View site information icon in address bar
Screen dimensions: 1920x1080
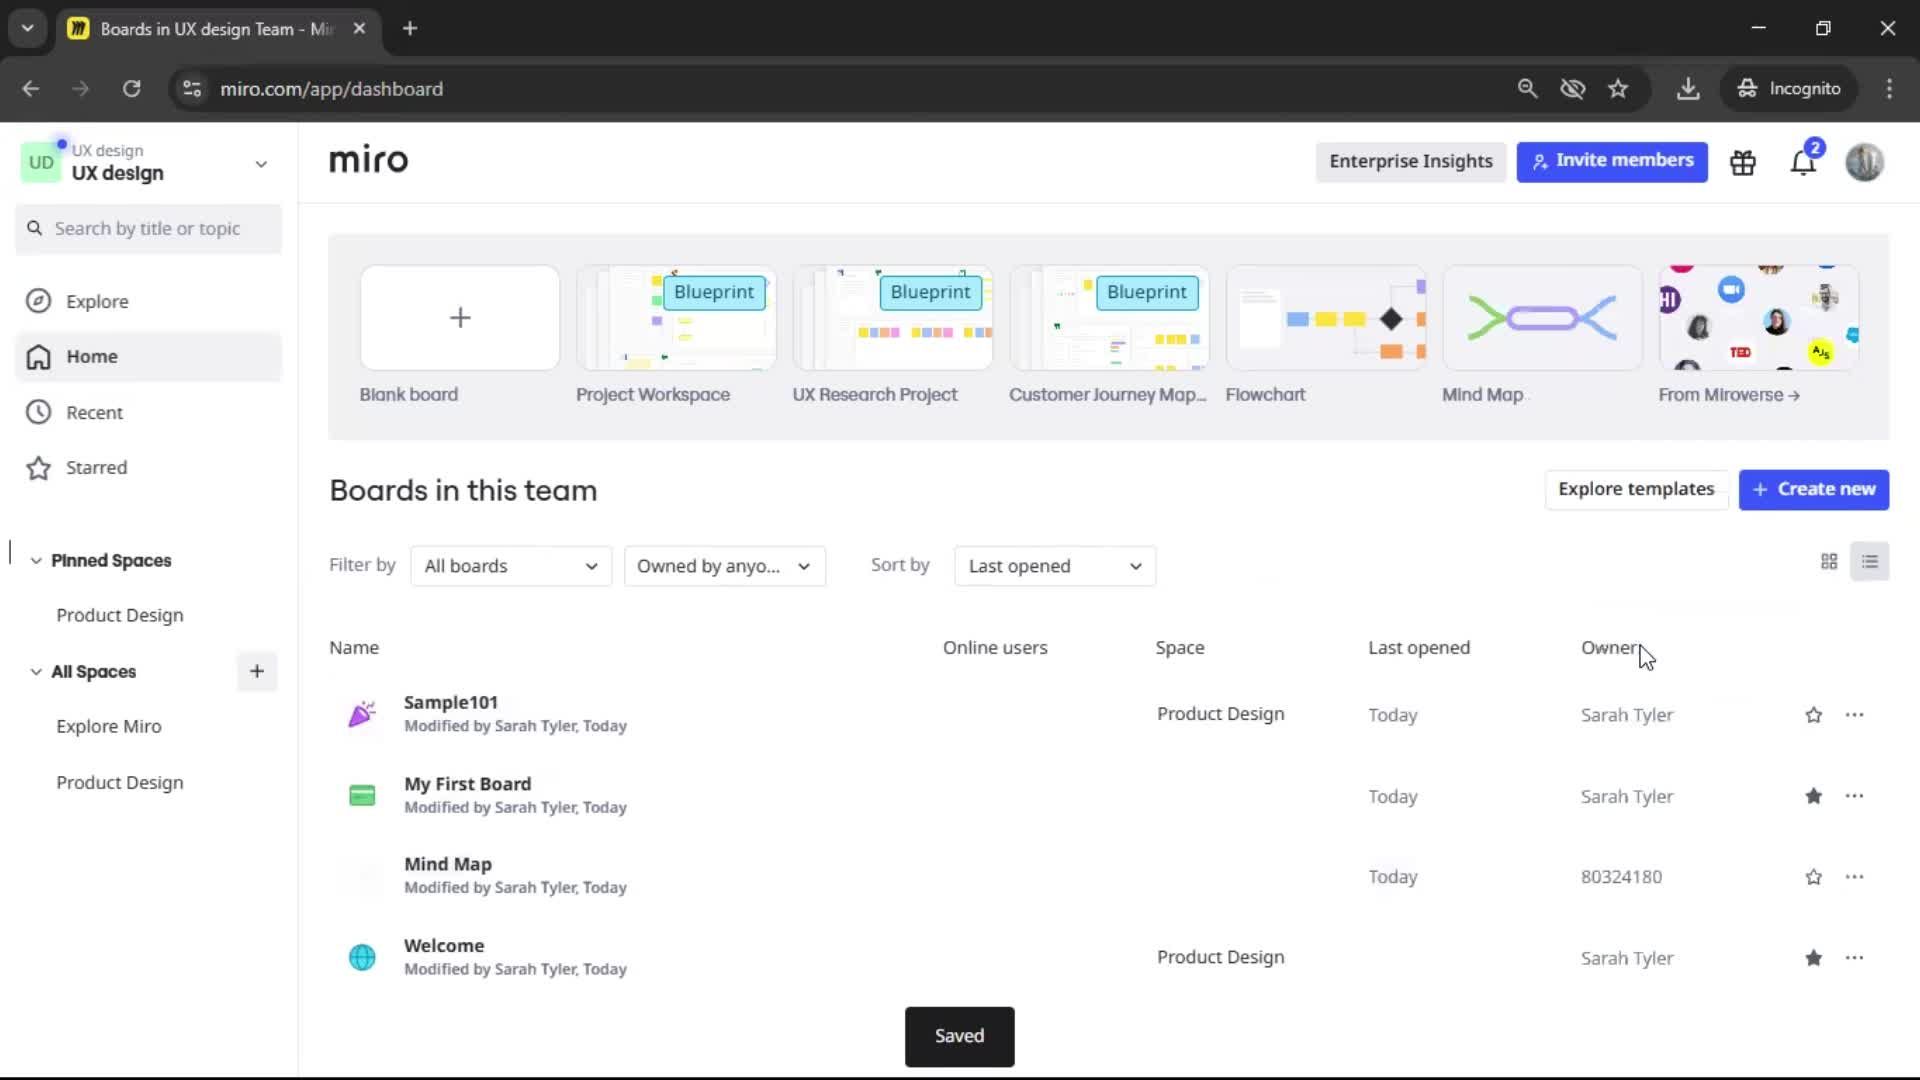pyautogui.click(x=192, y=89)
